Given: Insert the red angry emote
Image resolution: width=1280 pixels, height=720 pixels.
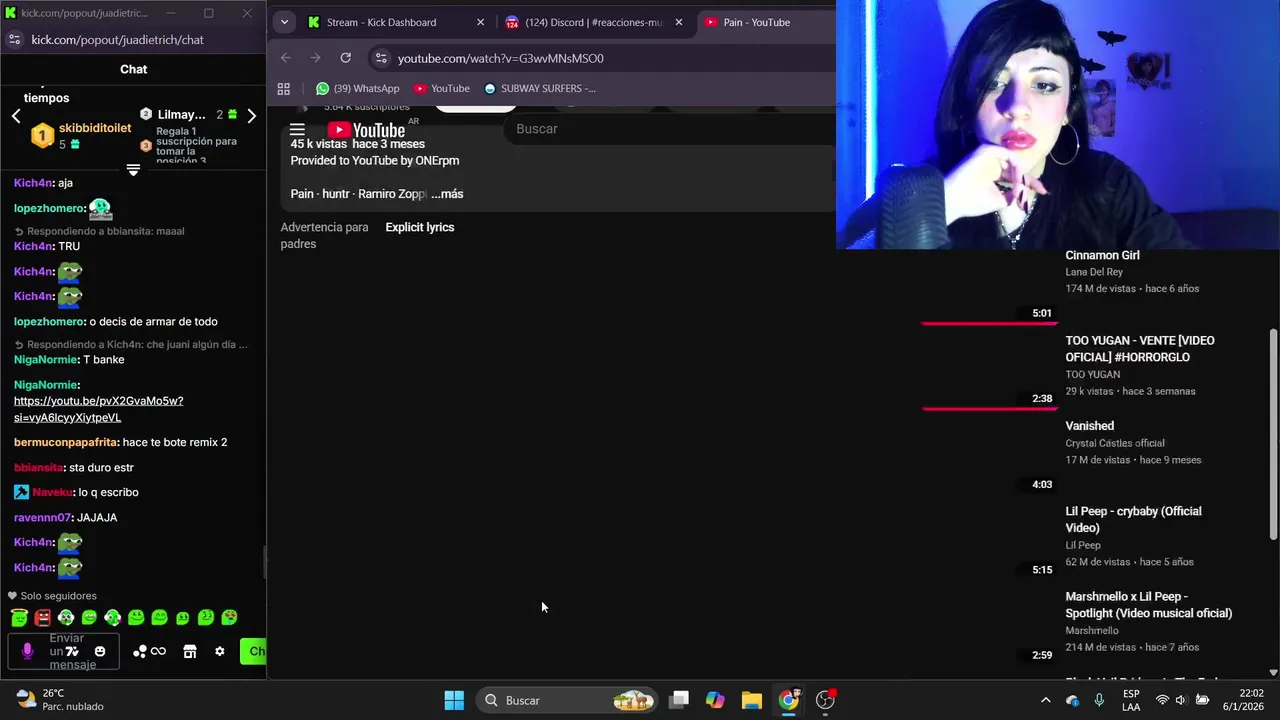Looking at the screenshot, I should (x=42, y=618).
